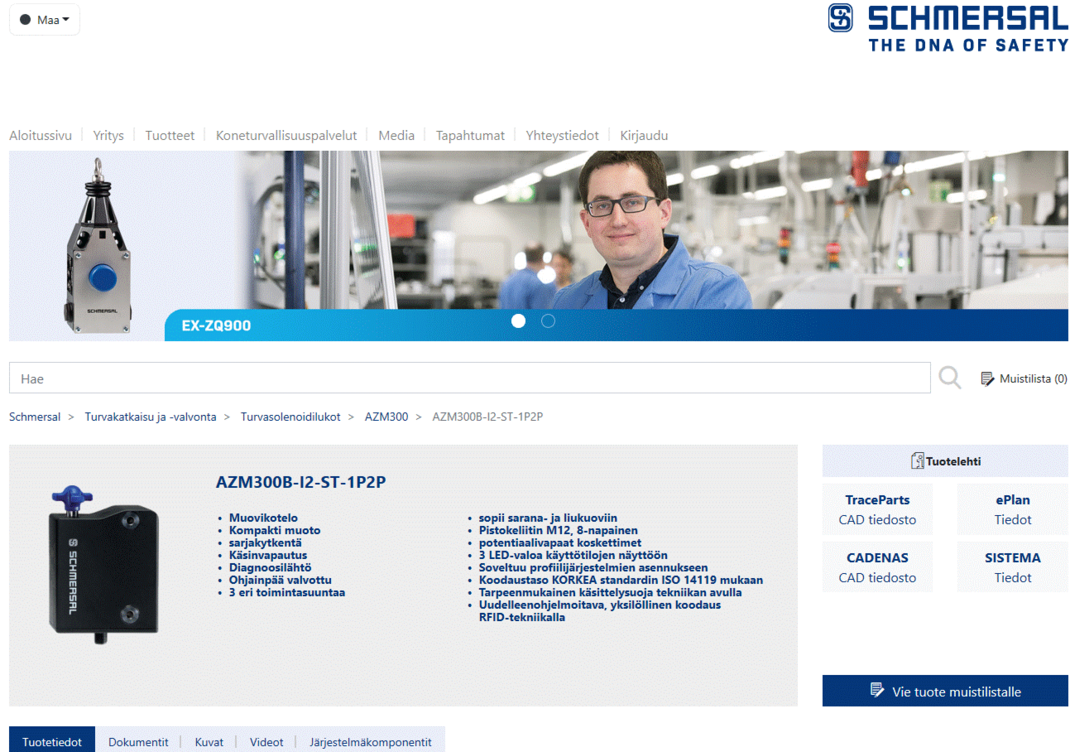The width and height of the screenshot is (1070, 752).
Task: Click the magnifier search icon
Action: coord(949,377)
